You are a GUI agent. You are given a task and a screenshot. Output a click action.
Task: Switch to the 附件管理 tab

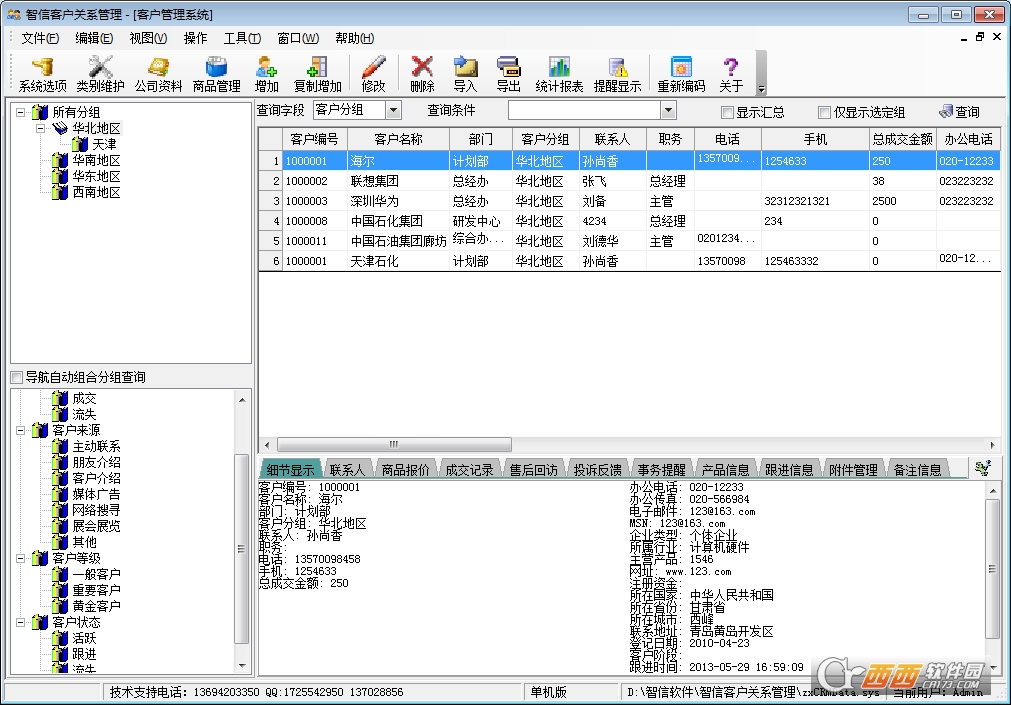tap(854, 470)
